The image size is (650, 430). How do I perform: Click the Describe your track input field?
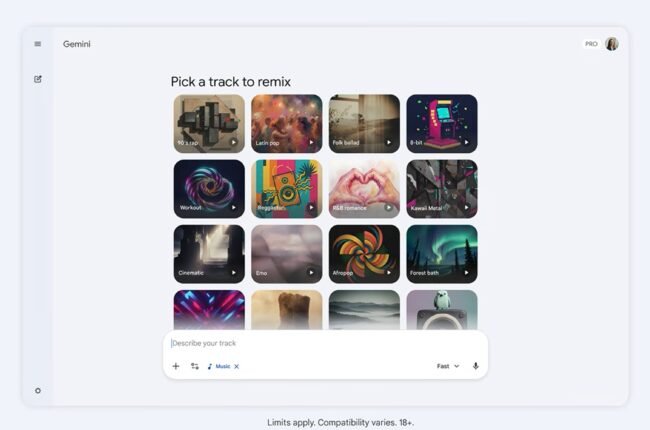(325, 343)
